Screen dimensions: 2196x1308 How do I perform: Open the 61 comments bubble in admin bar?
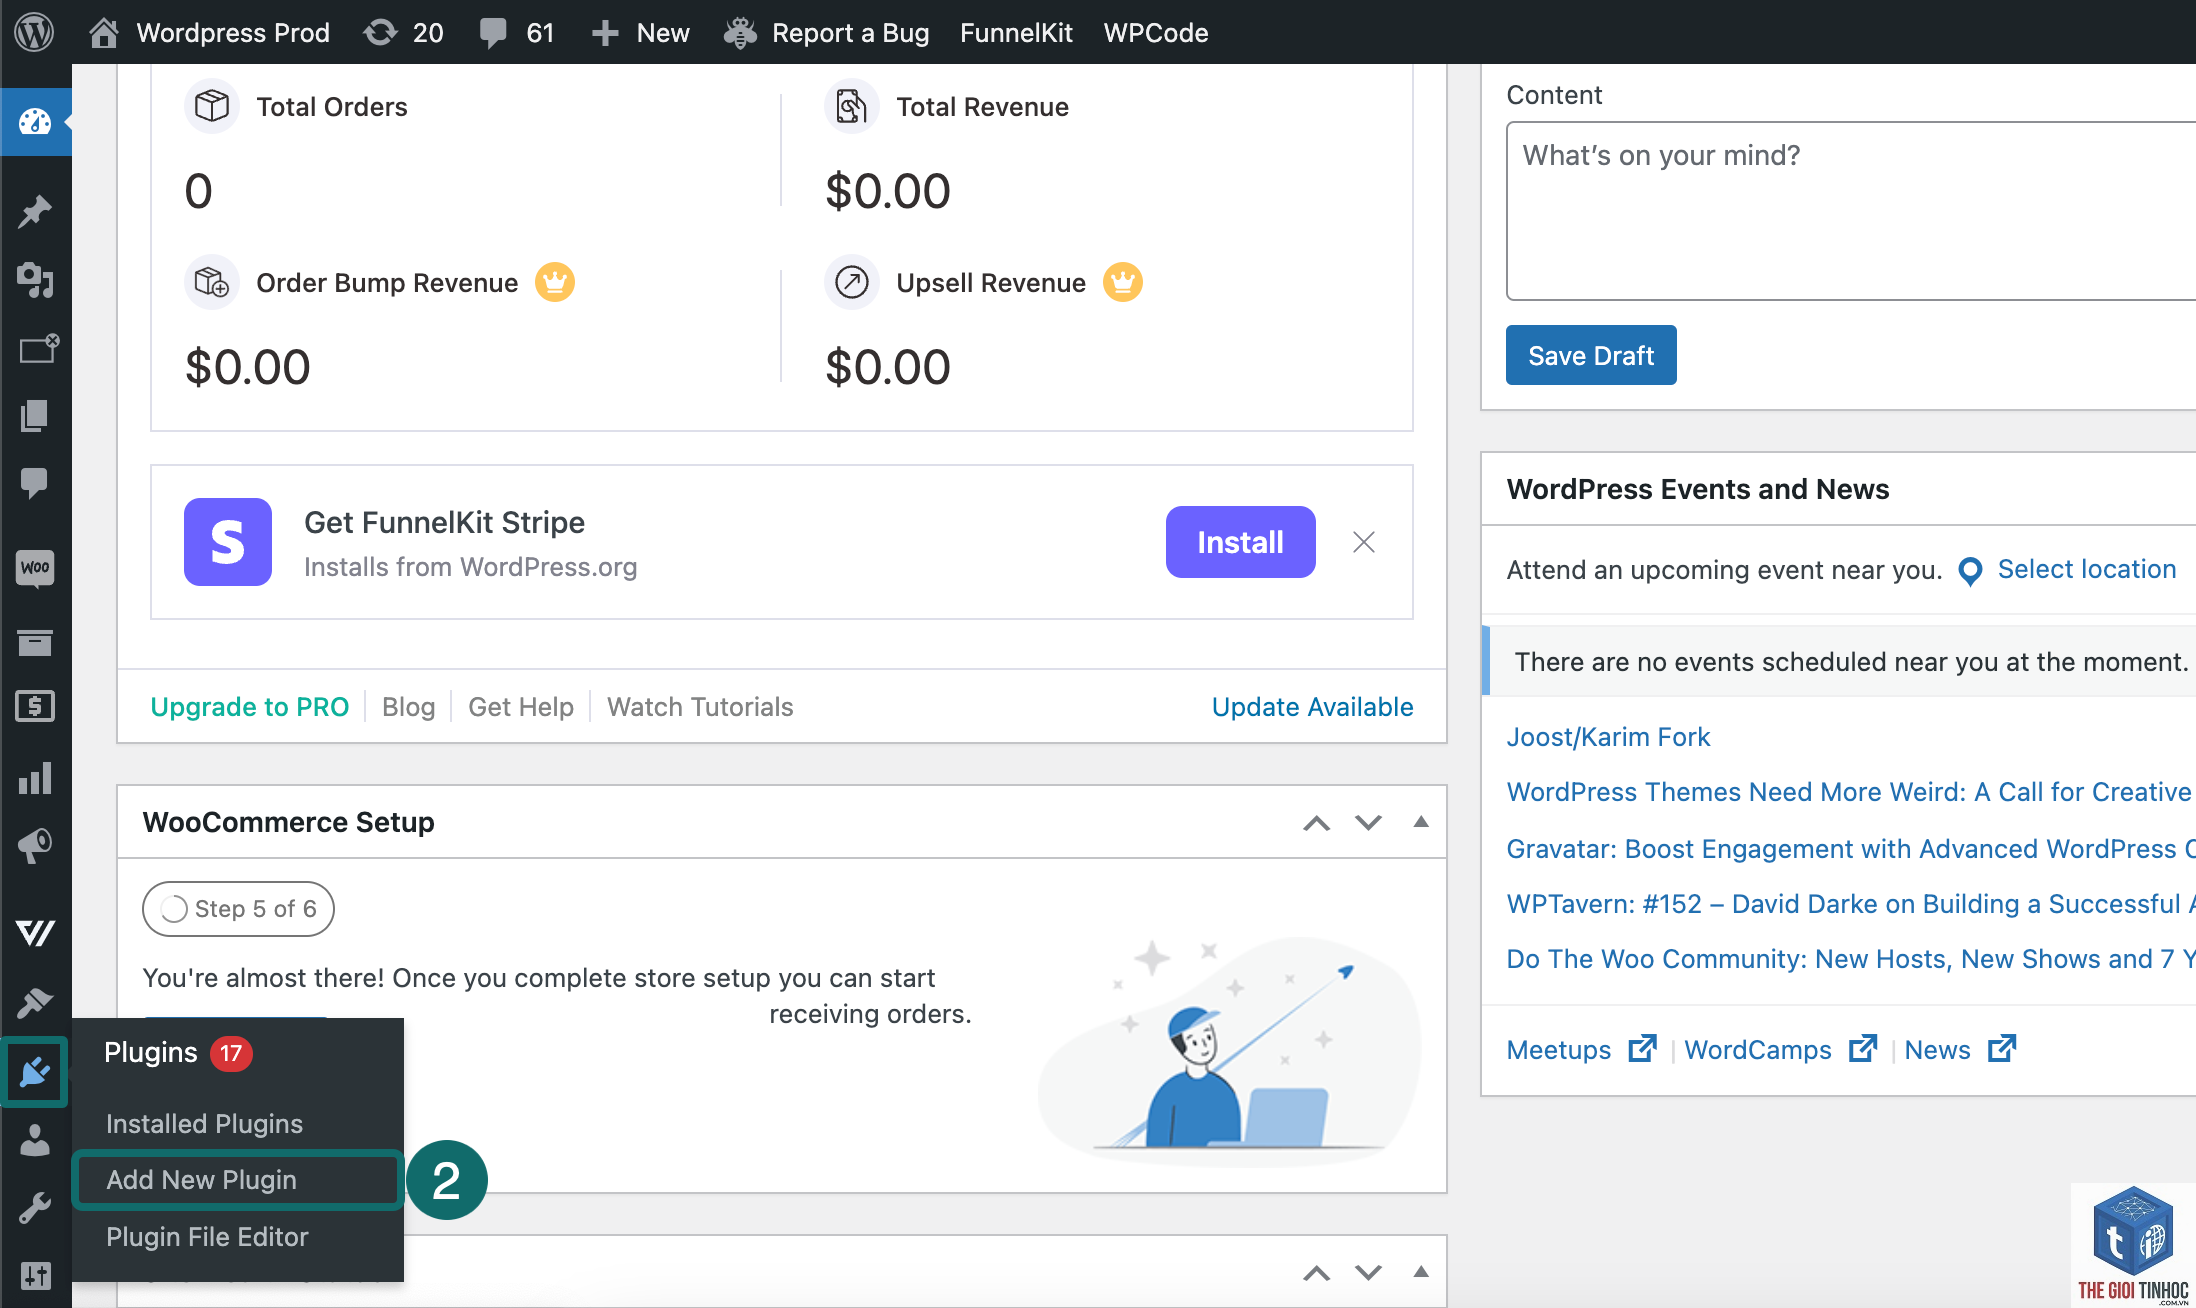[x=517, y=32]
